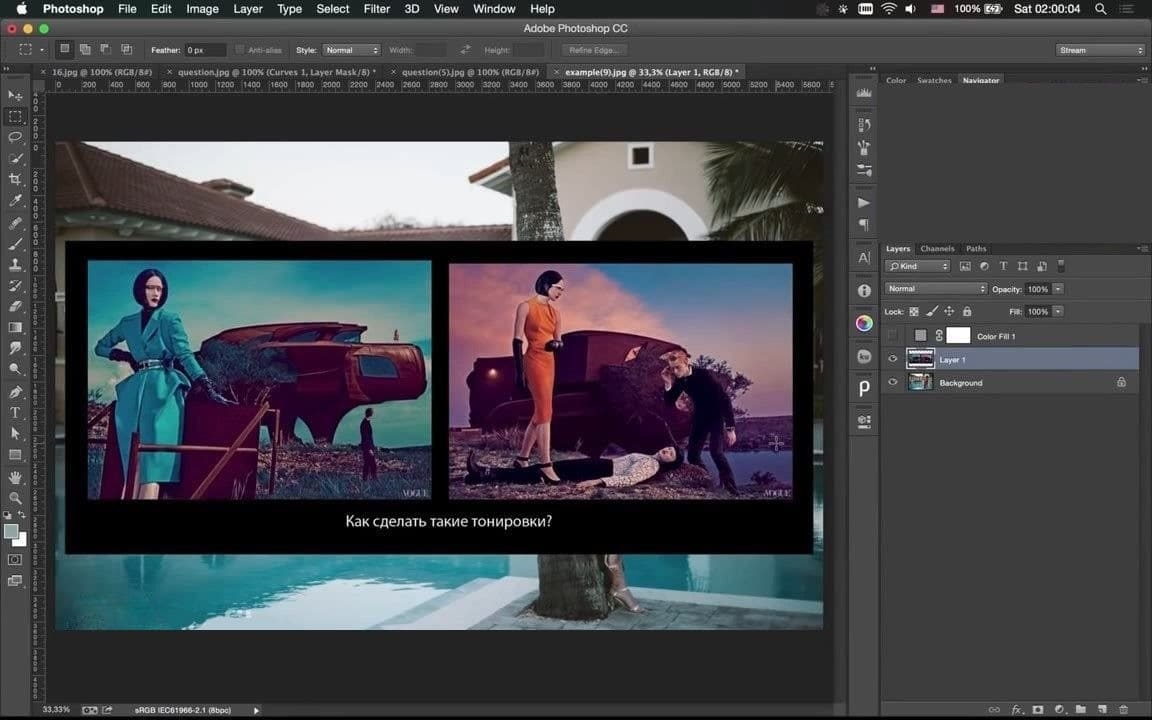Select the Horizontal Type tool
This screenshot has width=1152, height=720.
pyautogui.click(x=15, y=413)
